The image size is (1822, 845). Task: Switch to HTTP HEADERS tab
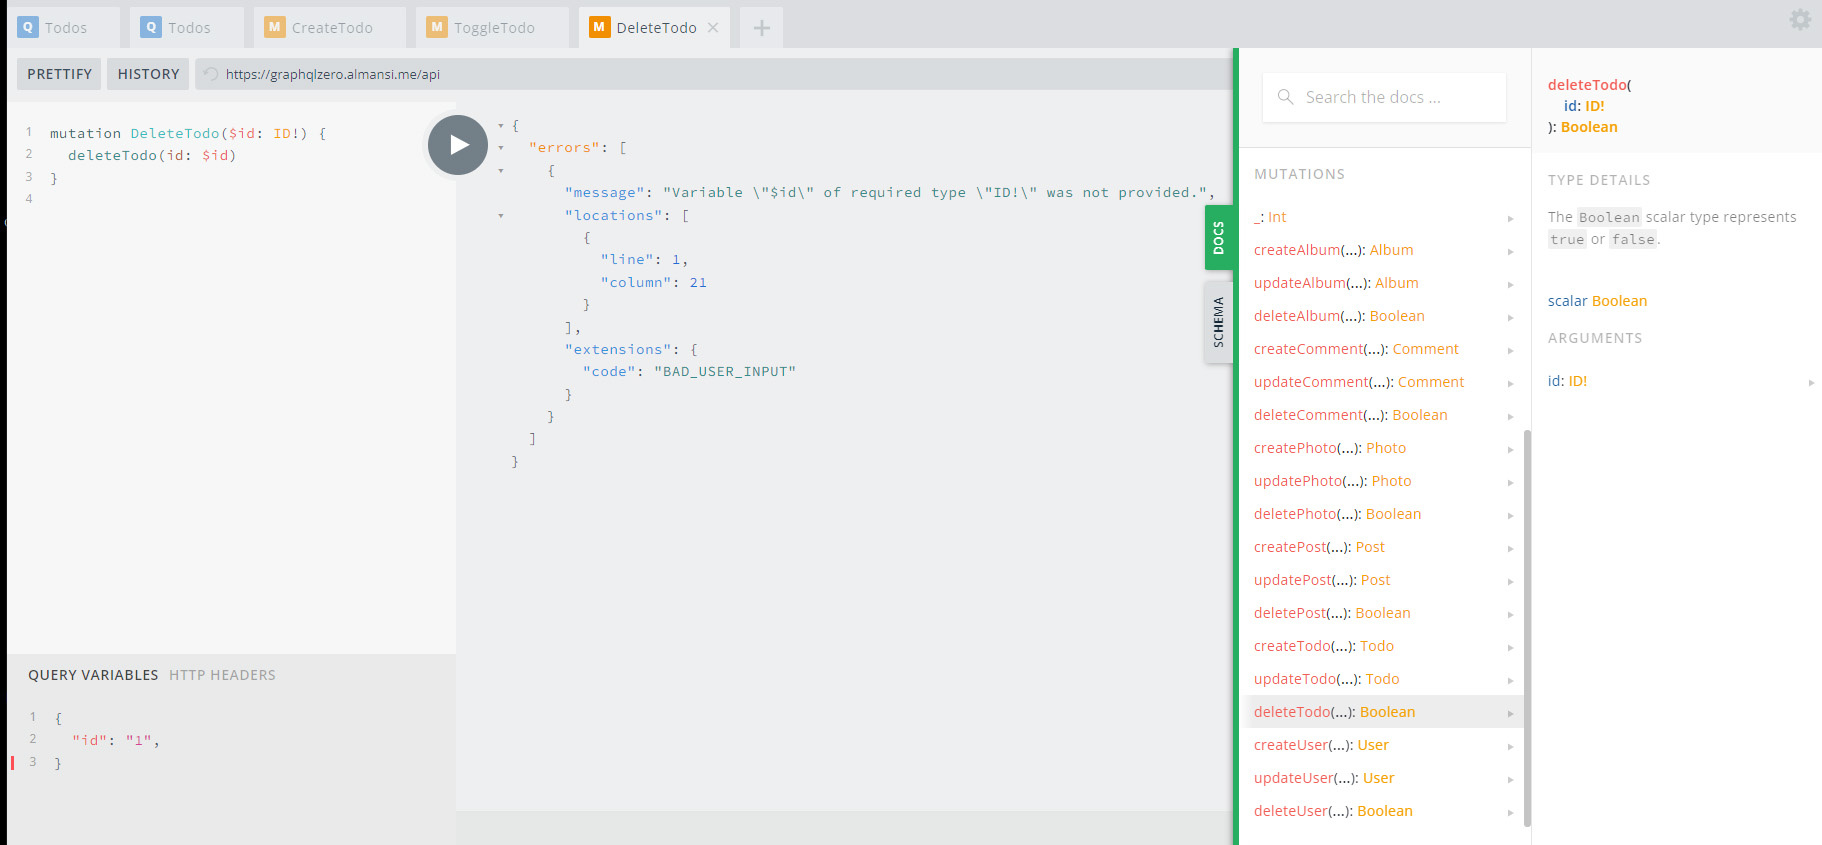[x=222, y=675]
